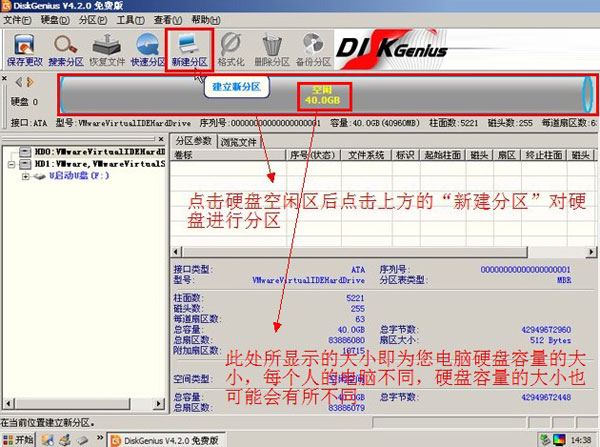This screenshot has width=600, height=447.
Task: Switch to the 浏览文件 tab
Action: (x=238, y=142)
